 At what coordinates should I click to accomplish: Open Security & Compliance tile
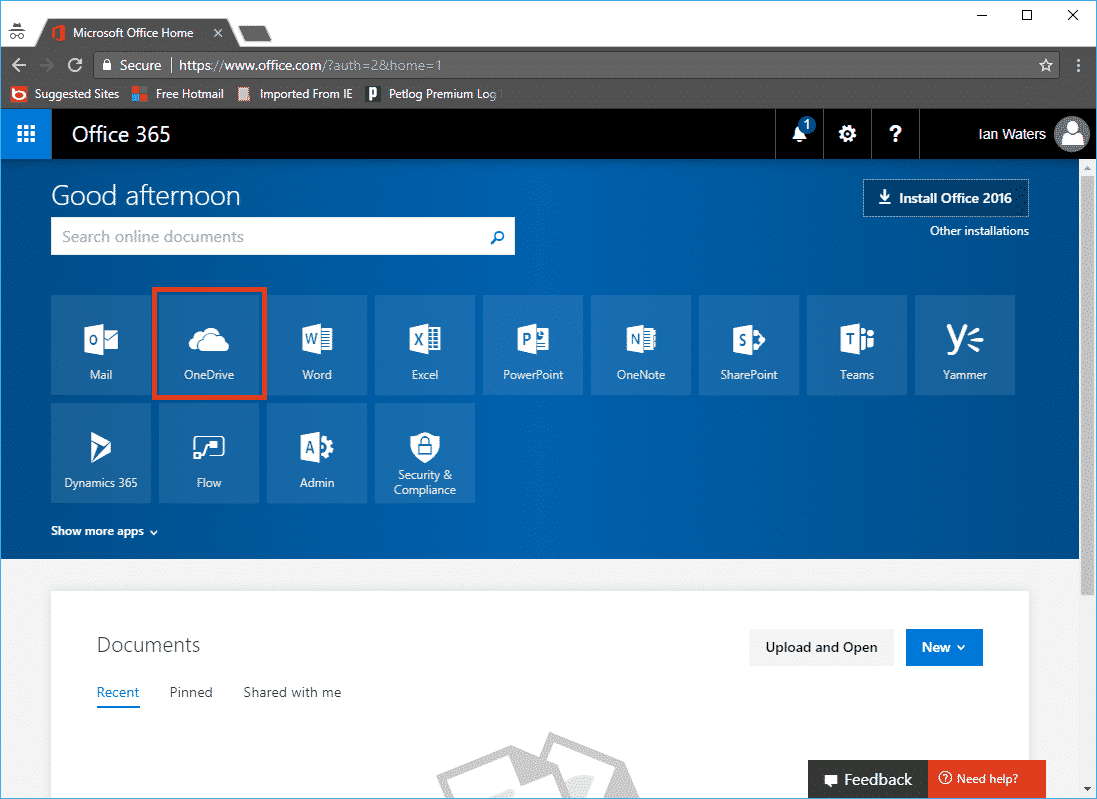[425, 453]
